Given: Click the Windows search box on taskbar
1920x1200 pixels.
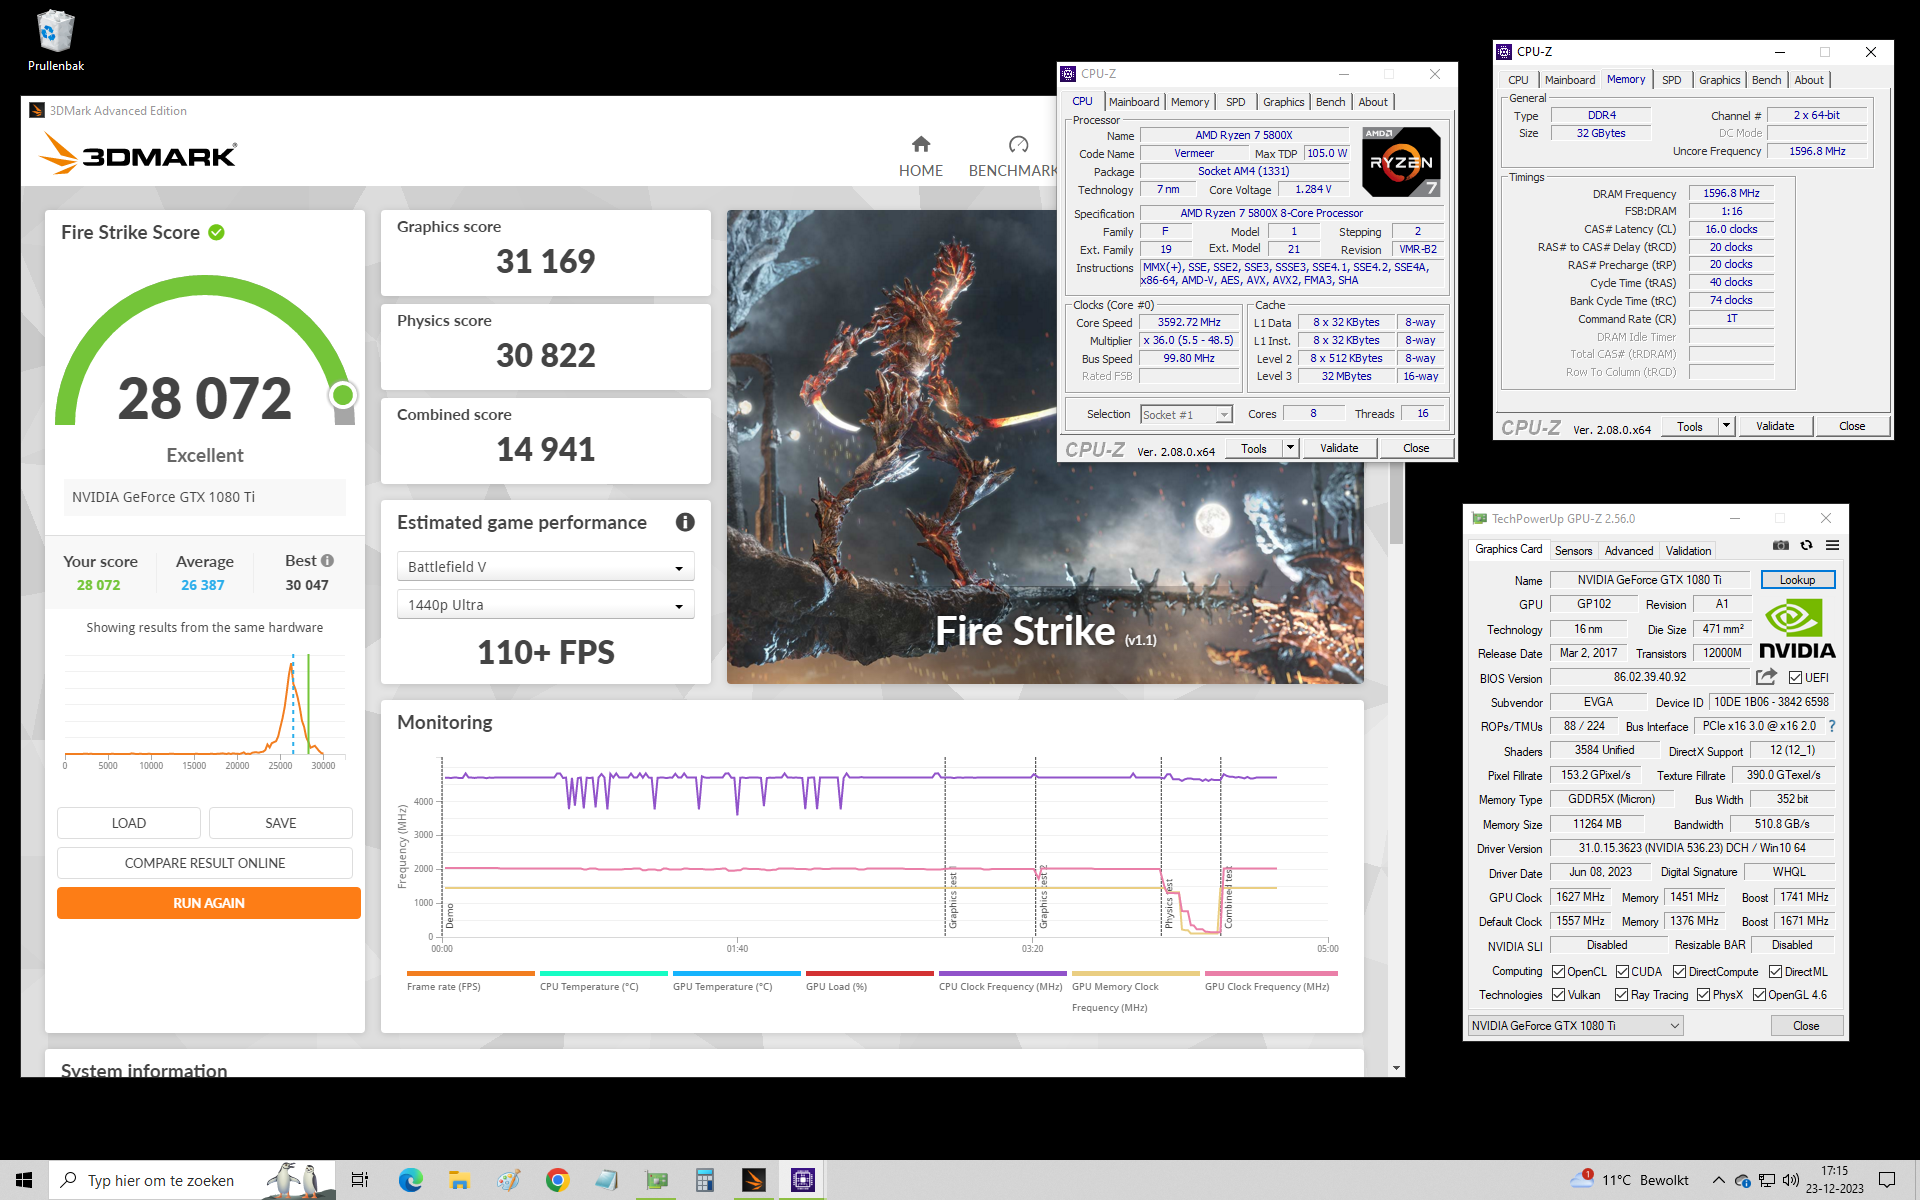Looking at the screenshot, I should point(193,1180).
